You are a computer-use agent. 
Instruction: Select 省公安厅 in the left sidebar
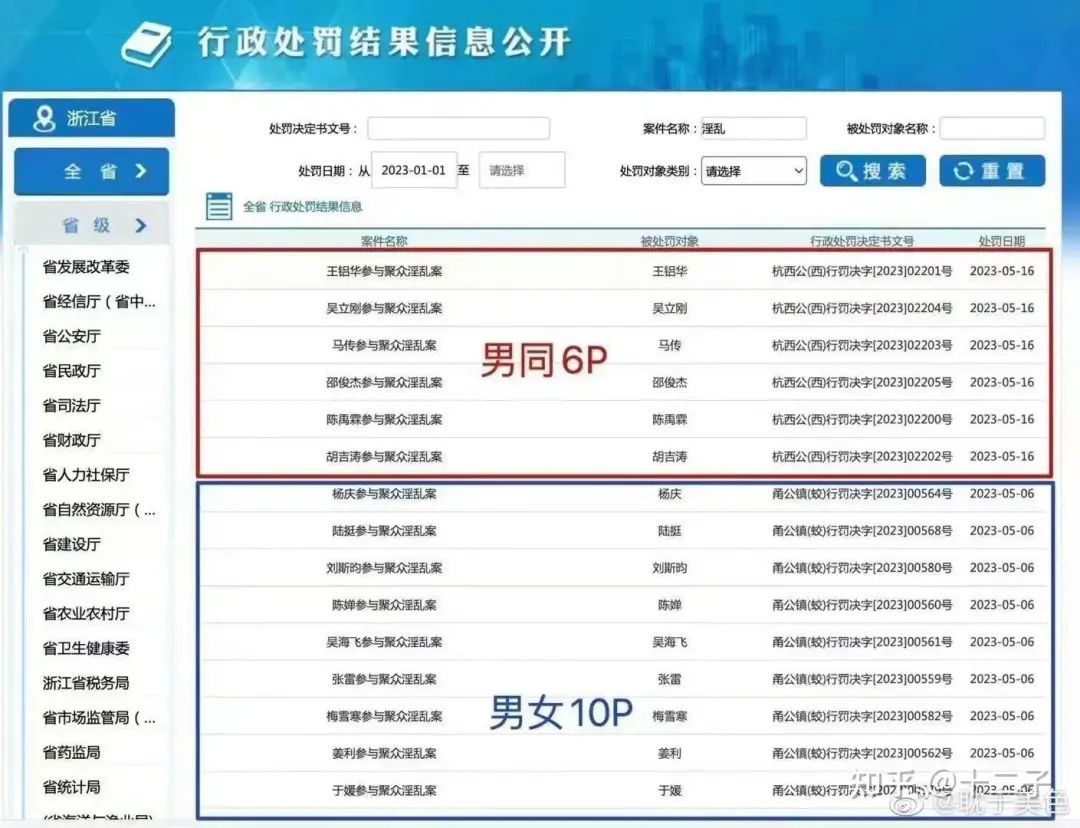tap(86, 336)
